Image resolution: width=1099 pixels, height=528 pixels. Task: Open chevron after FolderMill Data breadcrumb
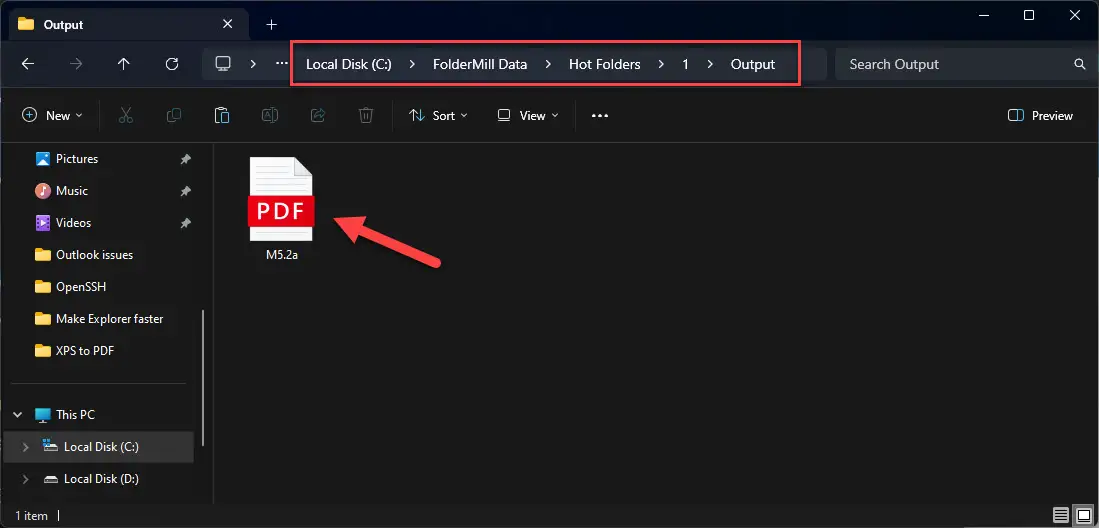(548, 64)
